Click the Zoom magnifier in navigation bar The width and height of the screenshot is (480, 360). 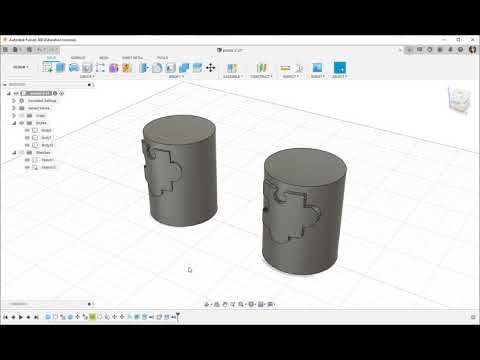click(241, 304)
